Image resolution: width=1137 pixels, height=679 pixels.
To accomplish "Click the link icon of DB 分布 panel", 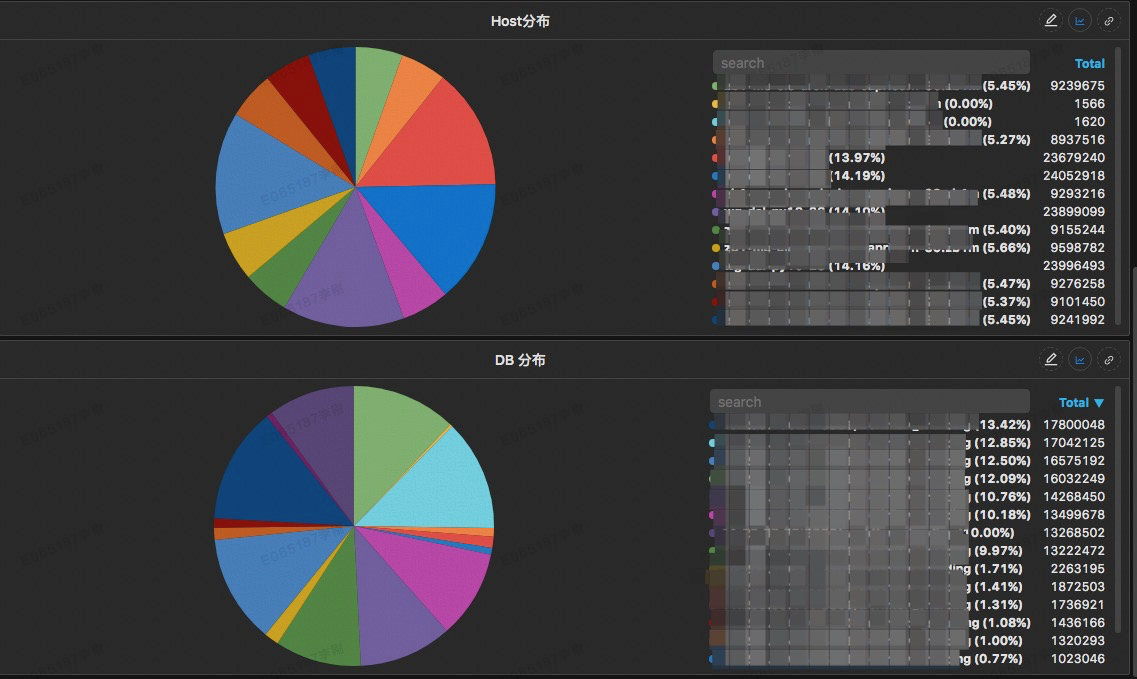I will (1109, 359).
